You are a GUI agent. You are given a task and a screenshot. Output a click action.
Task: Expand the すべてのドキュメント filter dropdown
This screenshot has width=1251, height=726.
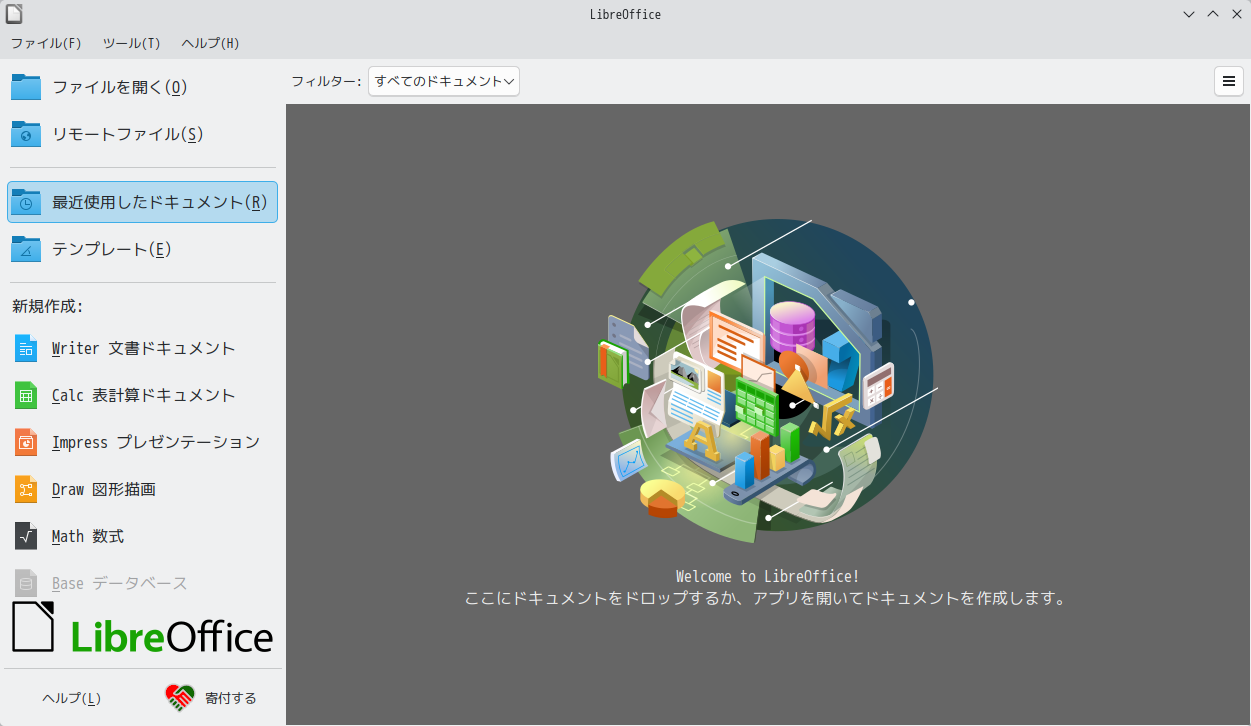click(x=444, y=81)
